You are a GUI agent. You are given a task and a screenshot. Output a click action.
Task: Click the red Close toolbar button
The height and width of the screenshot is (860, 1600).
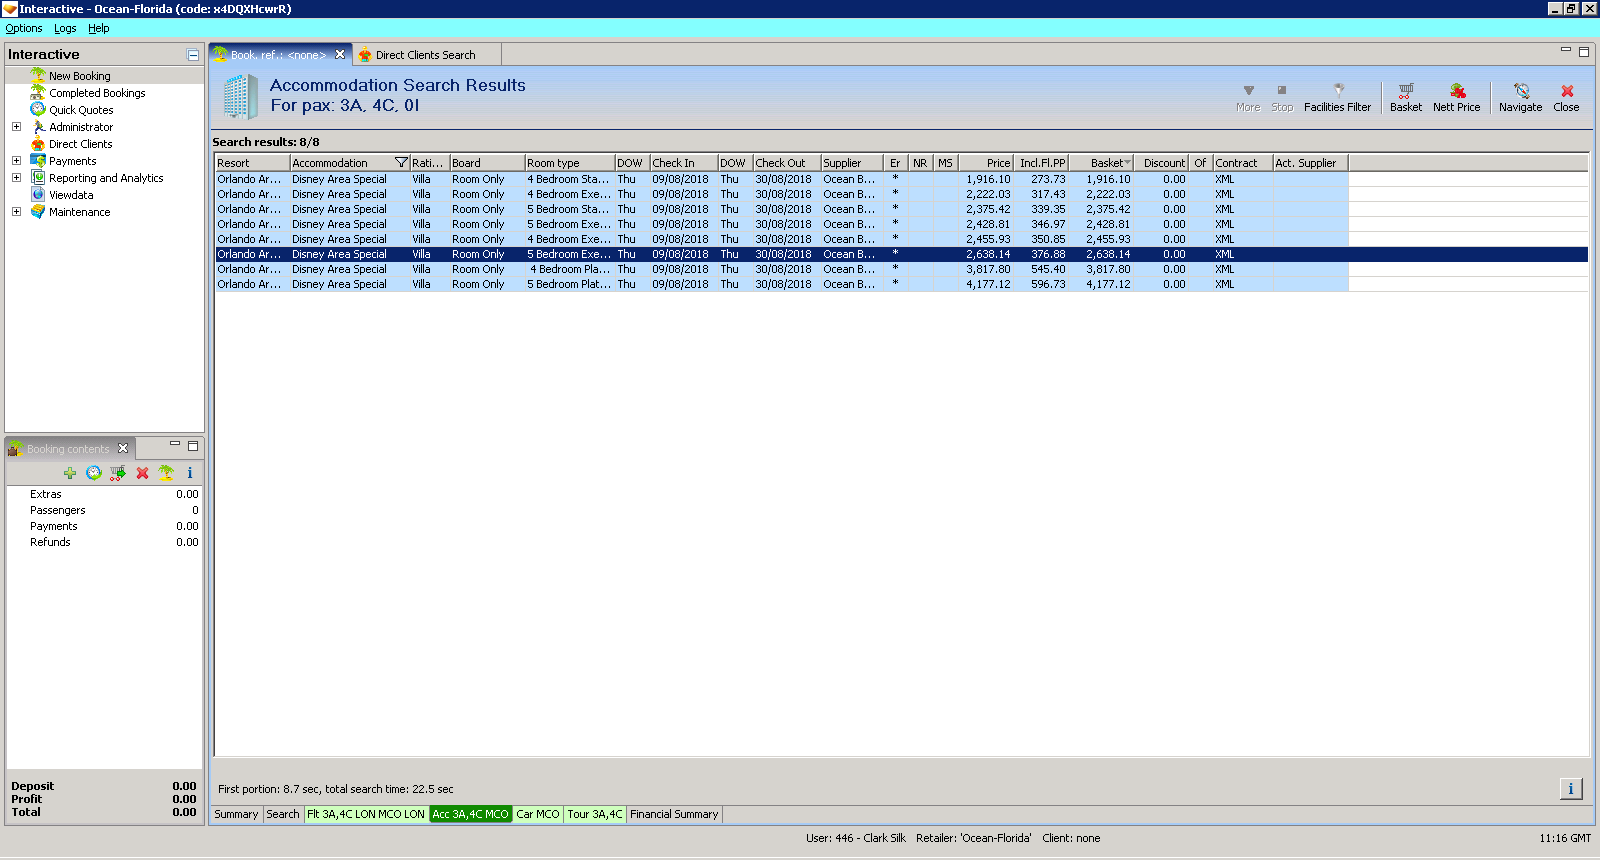pyautogui.click(x=1566, y=98)
